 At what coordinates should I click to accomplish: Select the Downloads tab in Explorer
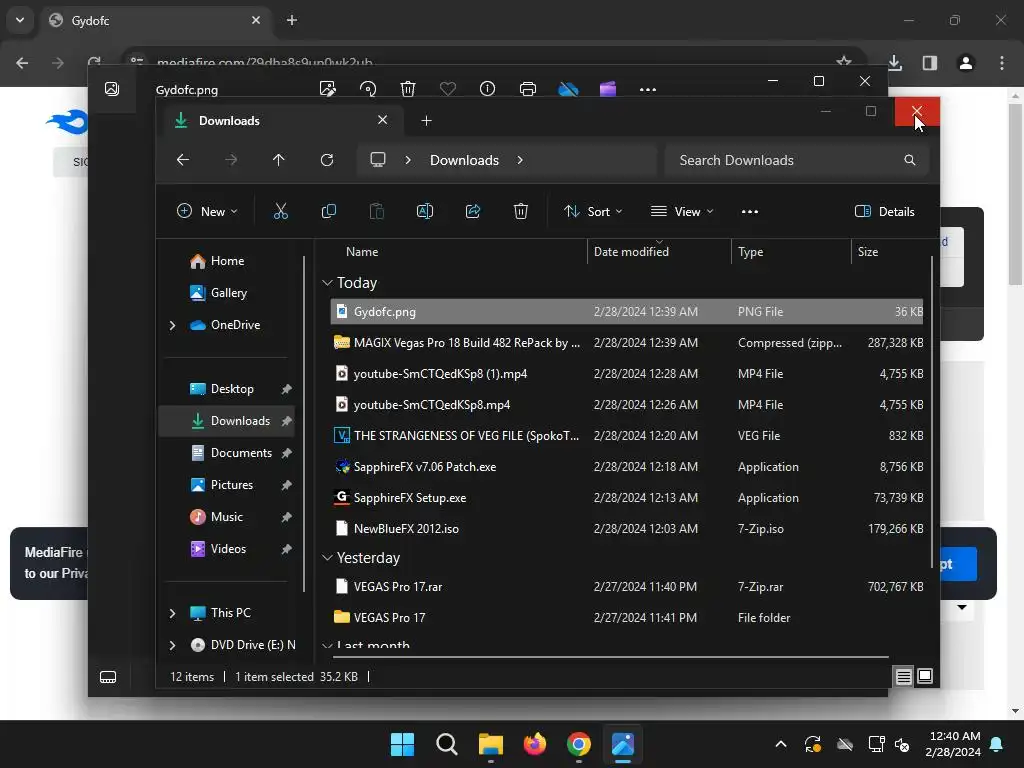coord(280,121)
